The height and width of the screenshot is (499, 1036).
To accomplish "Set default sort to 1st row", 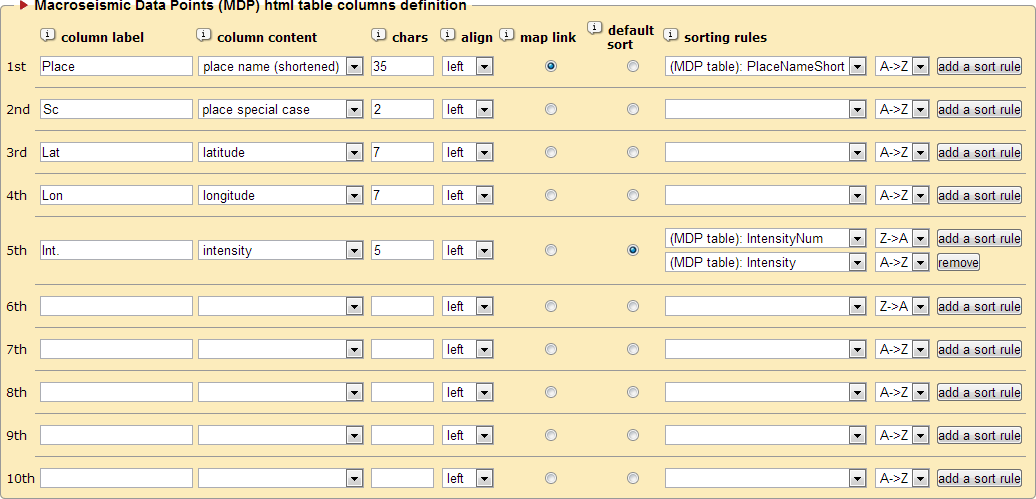I will coord(633,66).
